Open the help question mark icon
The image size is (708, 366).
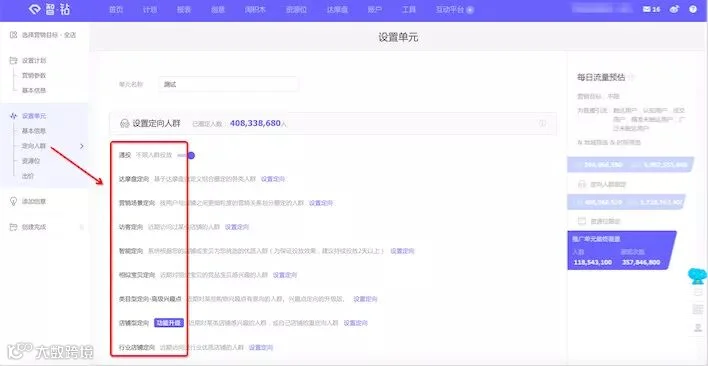693,9
